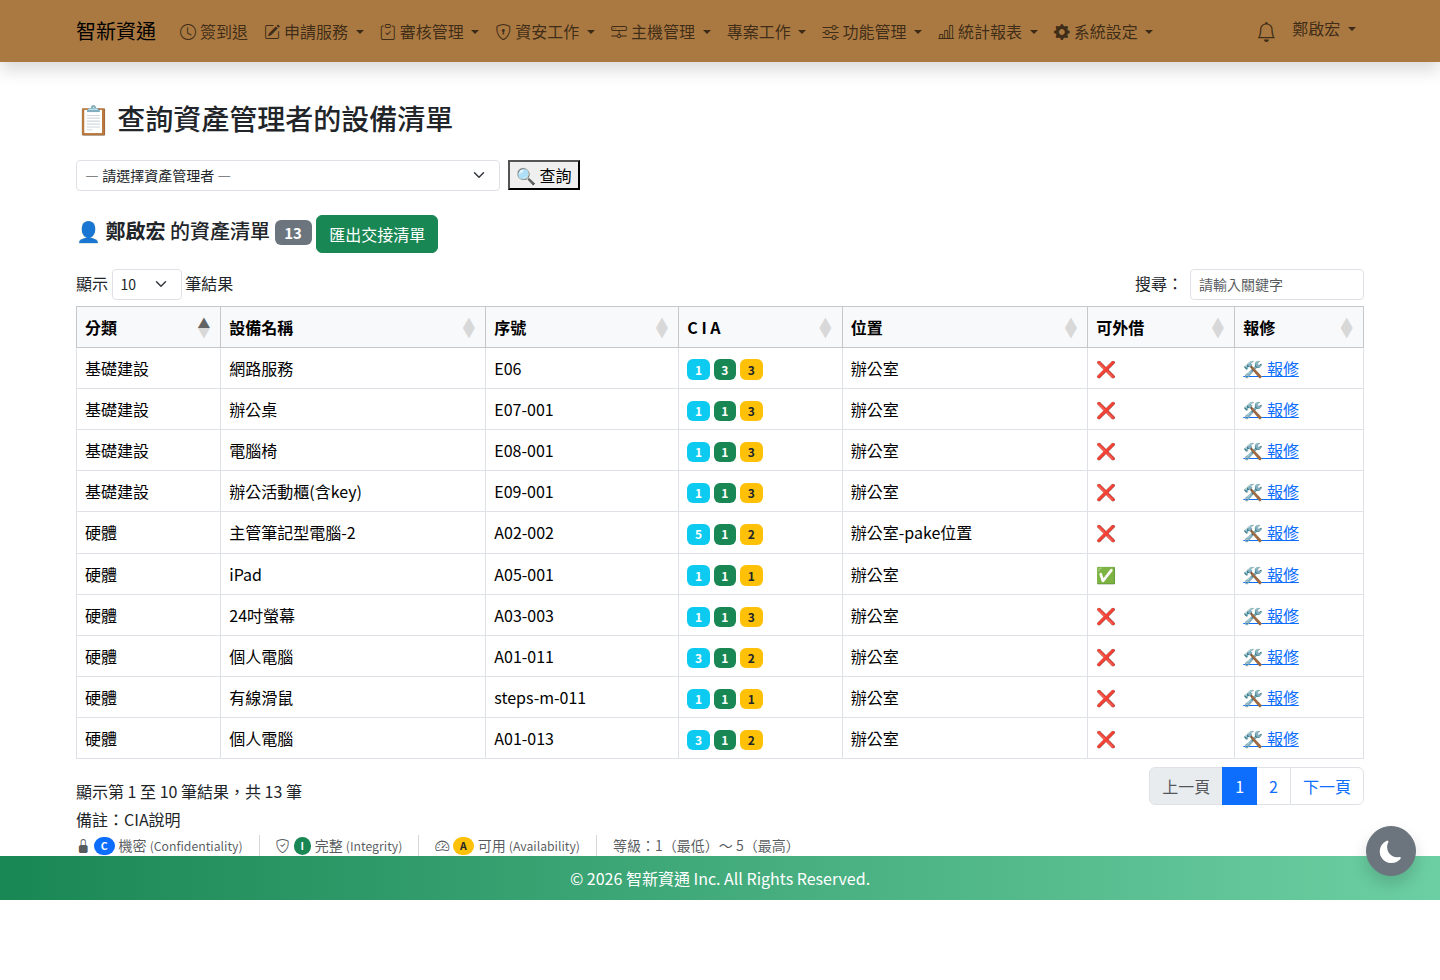Click the asset count badge 13
The height and width of the screenshot is (980, 1440).
(293, 233)
